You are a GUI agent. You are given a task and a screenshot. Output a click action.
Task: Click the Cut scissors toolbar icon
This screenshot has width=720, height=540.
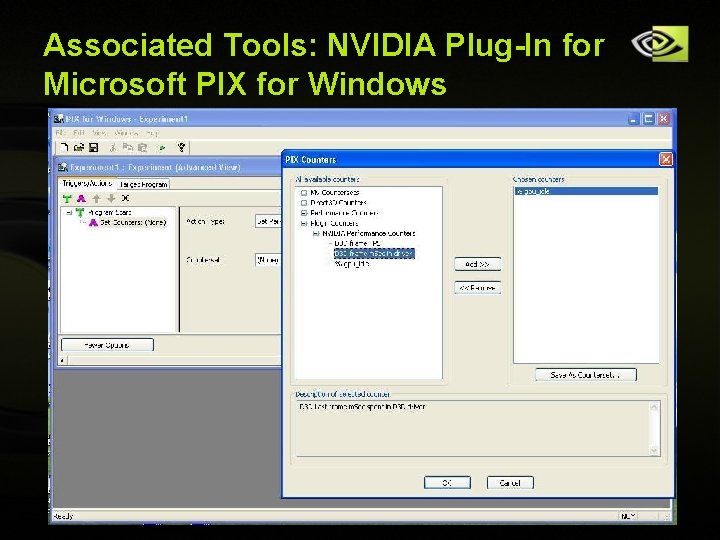coord(113,147)
